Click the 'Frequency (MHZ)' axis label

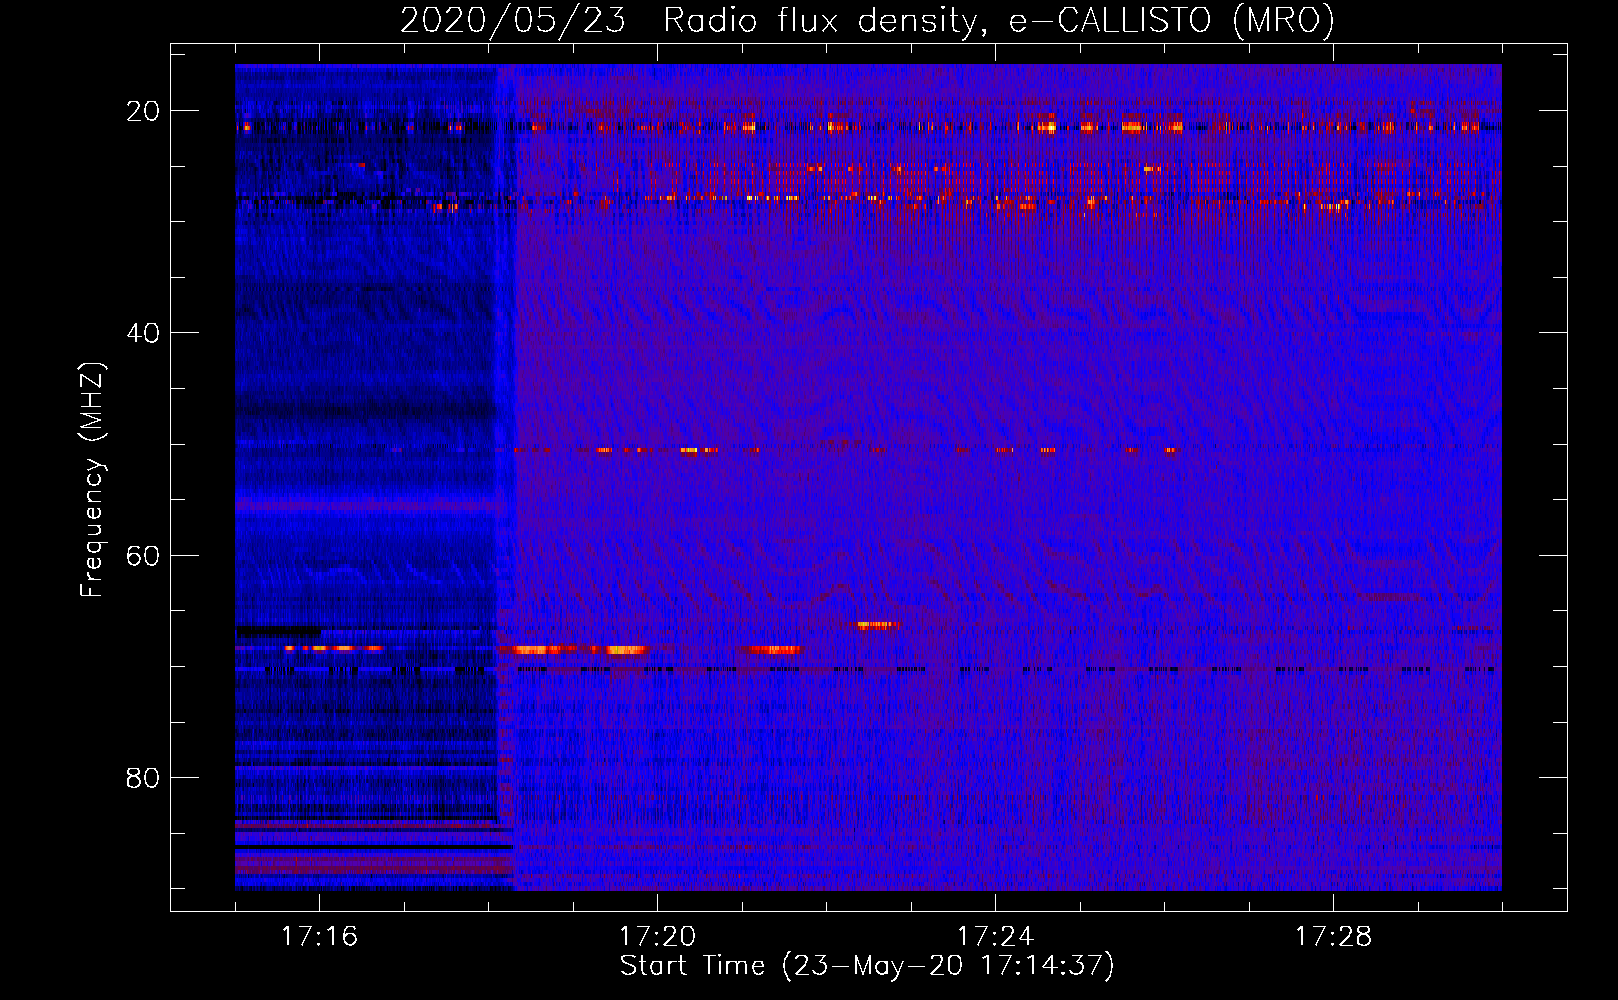coord(92,480)
